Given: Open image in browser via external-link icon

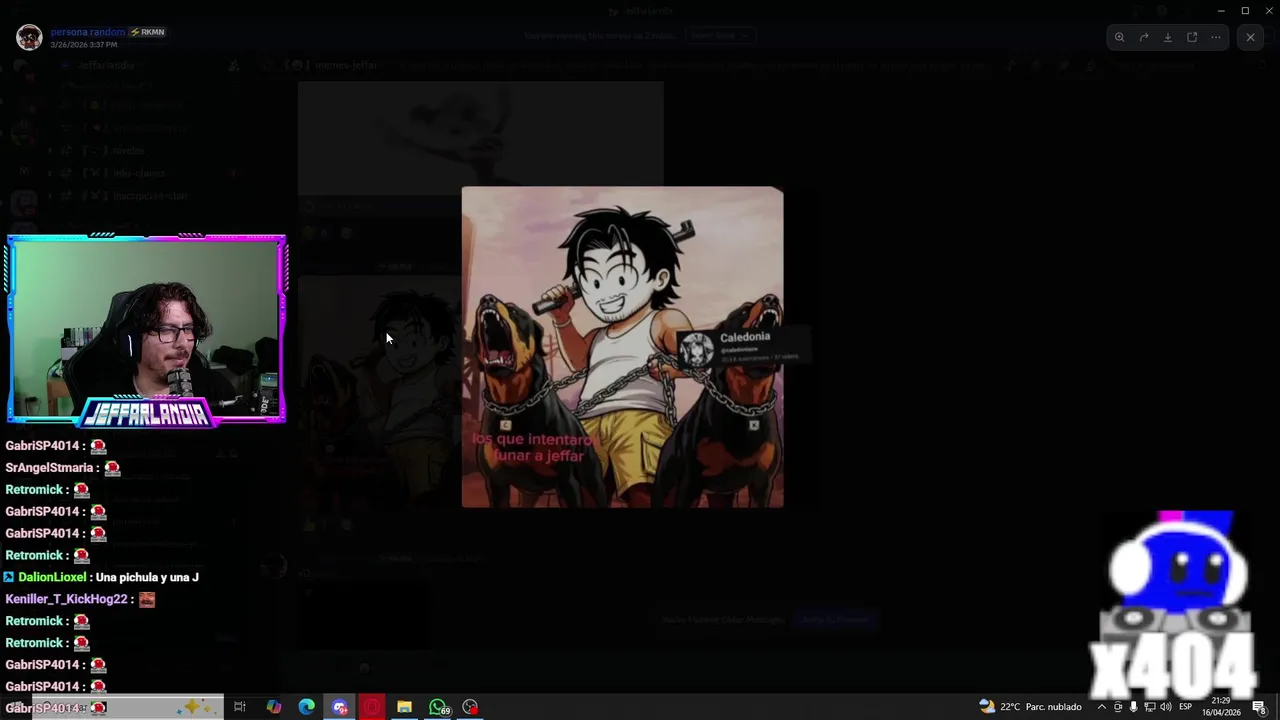Looking at the screenshot, I should tap(1192, 37).
